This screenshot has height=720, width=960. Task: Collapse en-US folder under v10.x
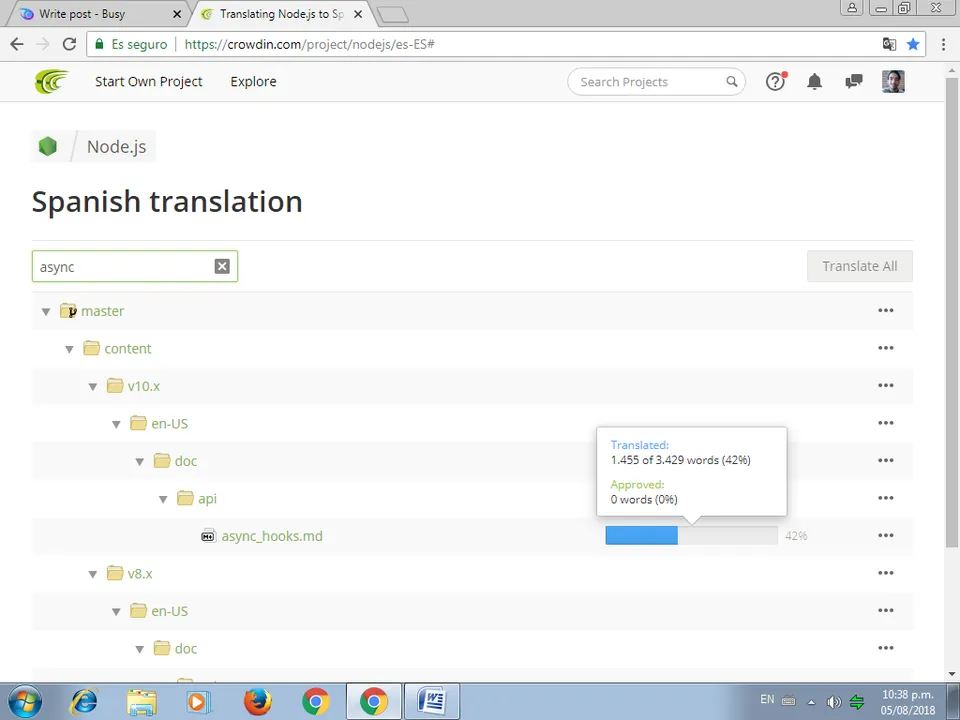tap(116, 424)
